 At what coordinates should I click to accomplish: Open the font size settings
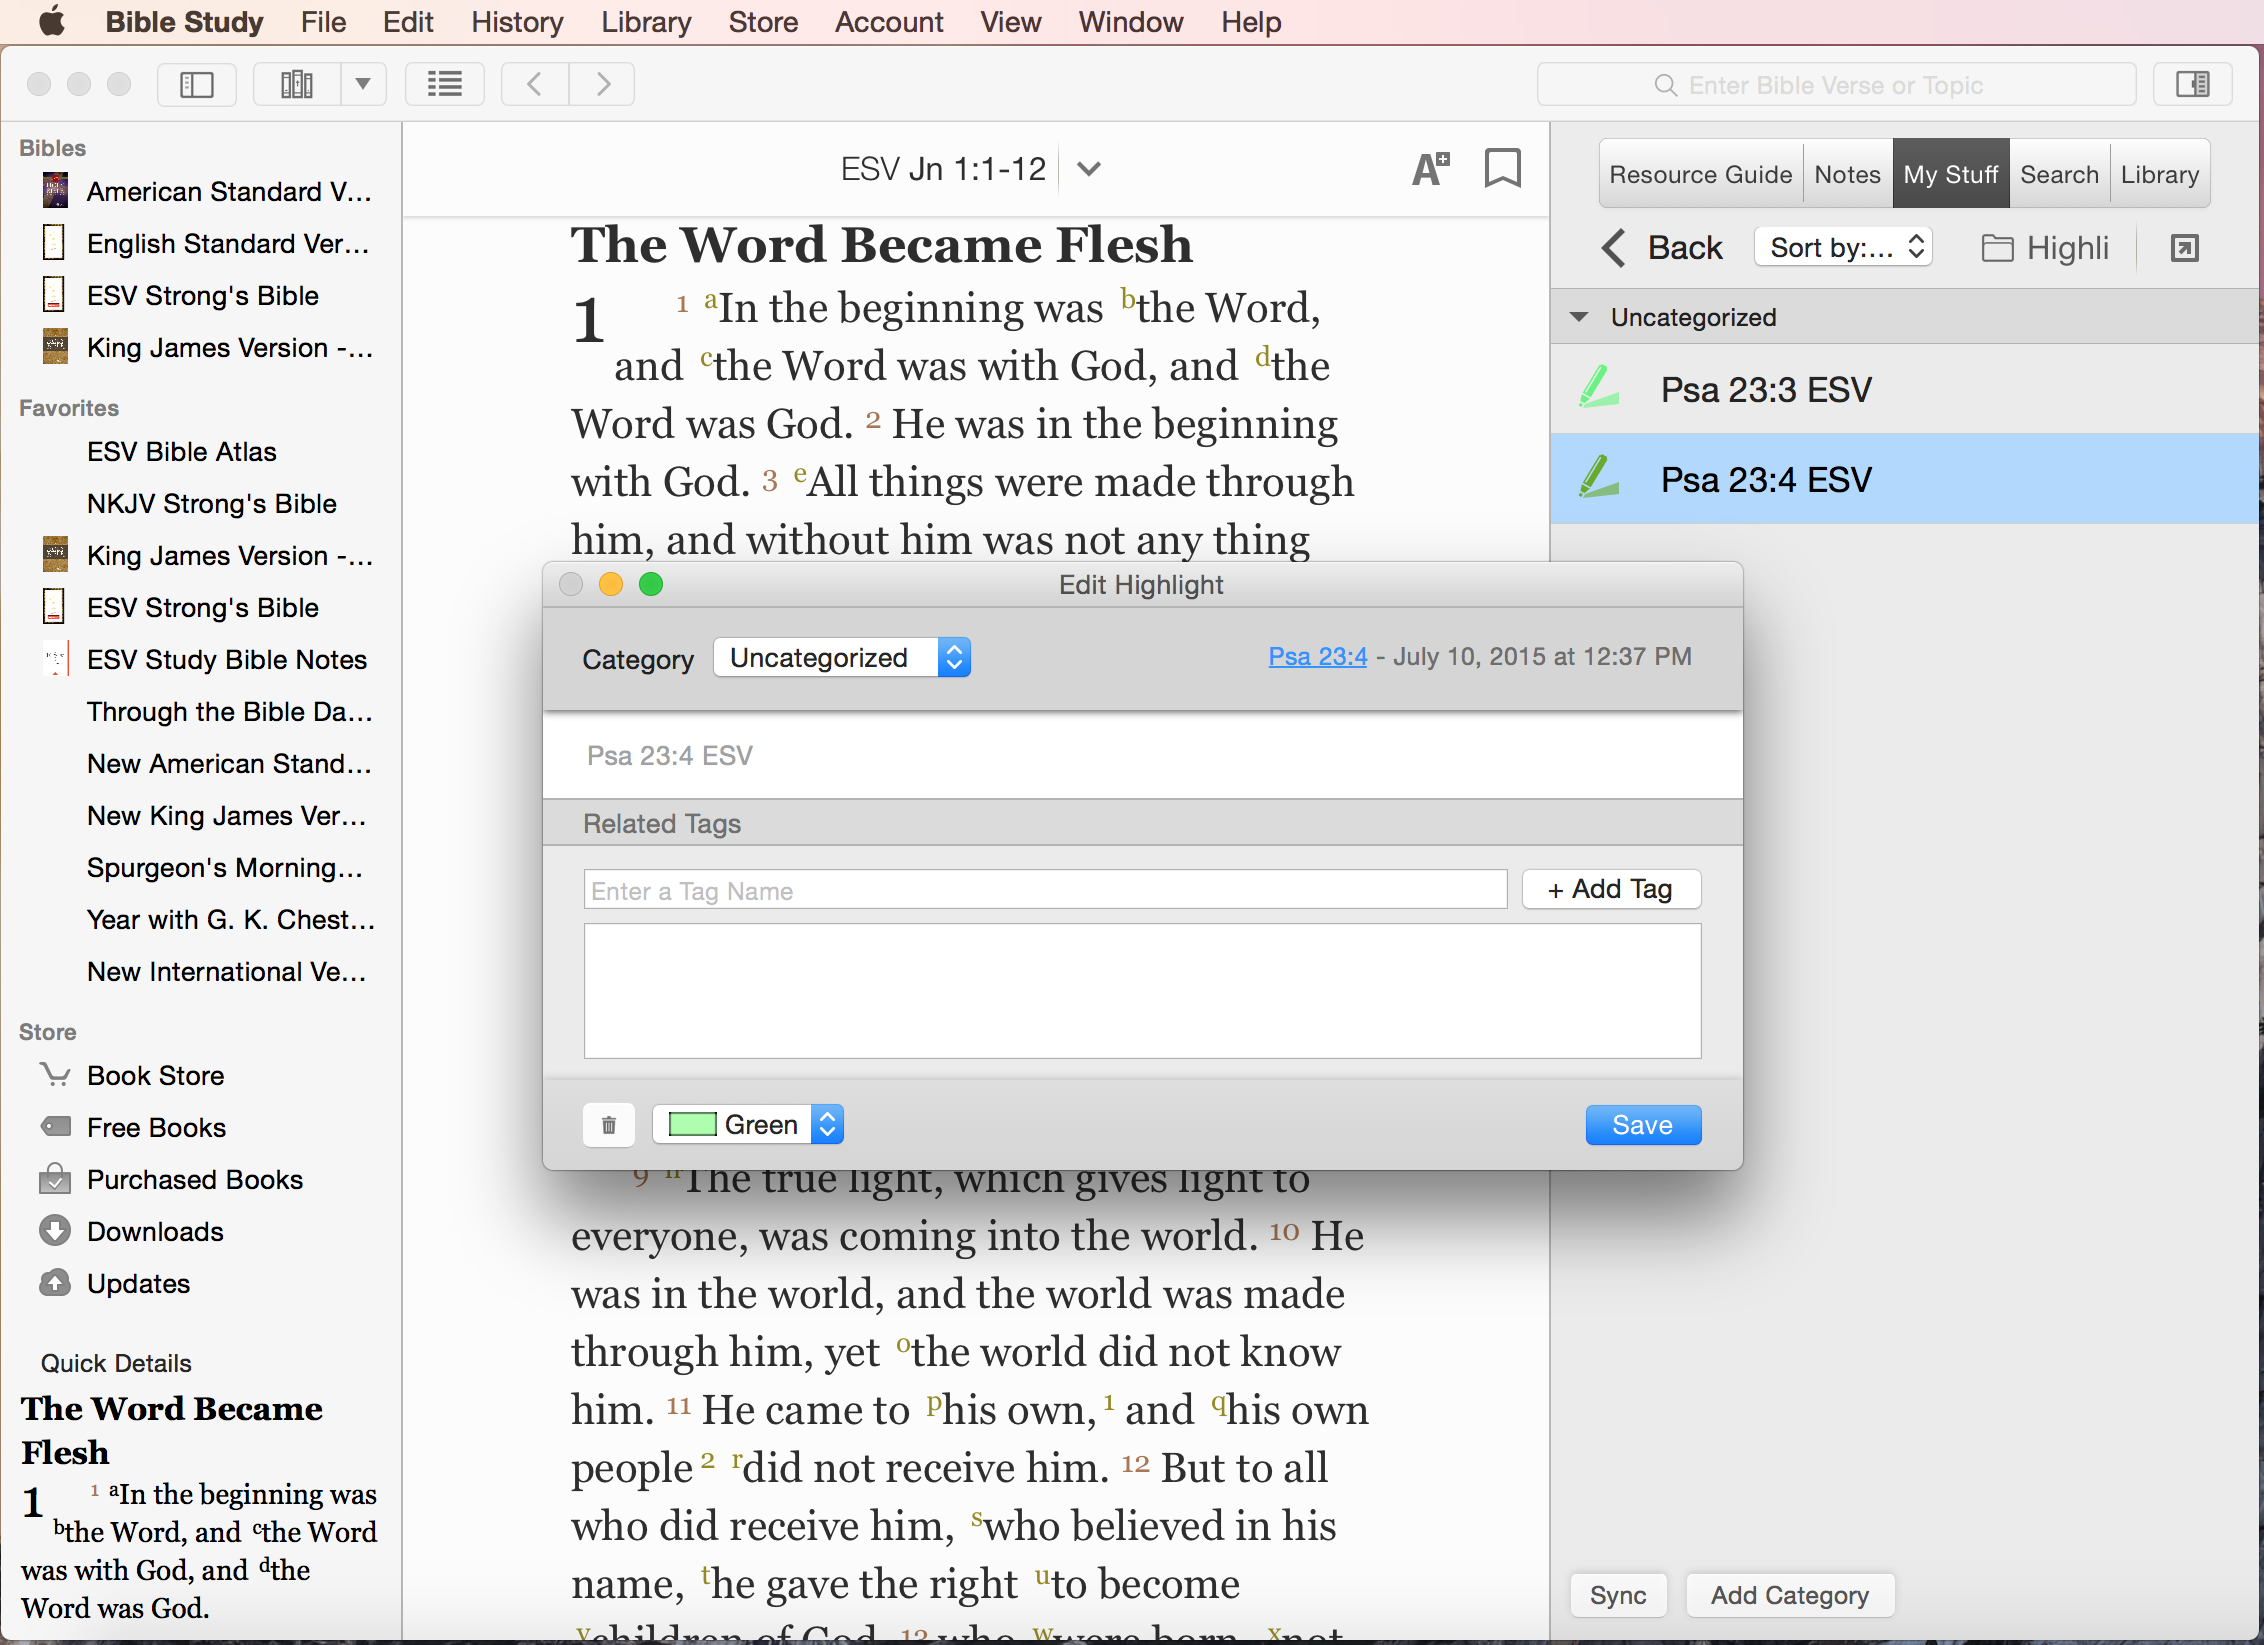(1431, 169)
